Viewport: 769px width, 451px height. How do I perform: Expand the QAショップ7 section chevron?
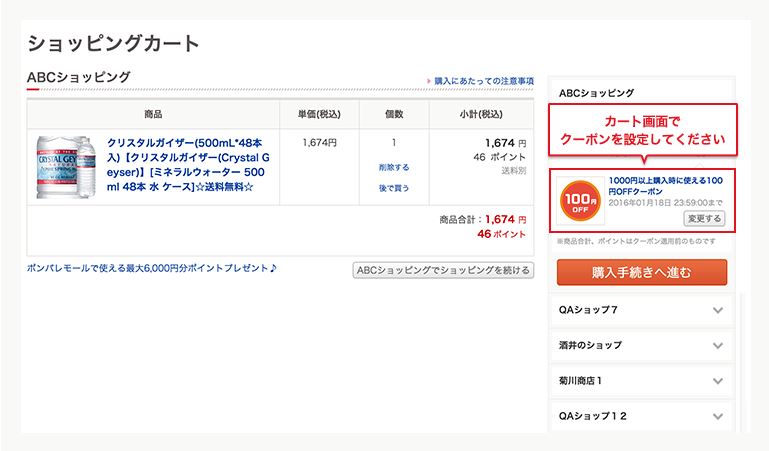718,310
